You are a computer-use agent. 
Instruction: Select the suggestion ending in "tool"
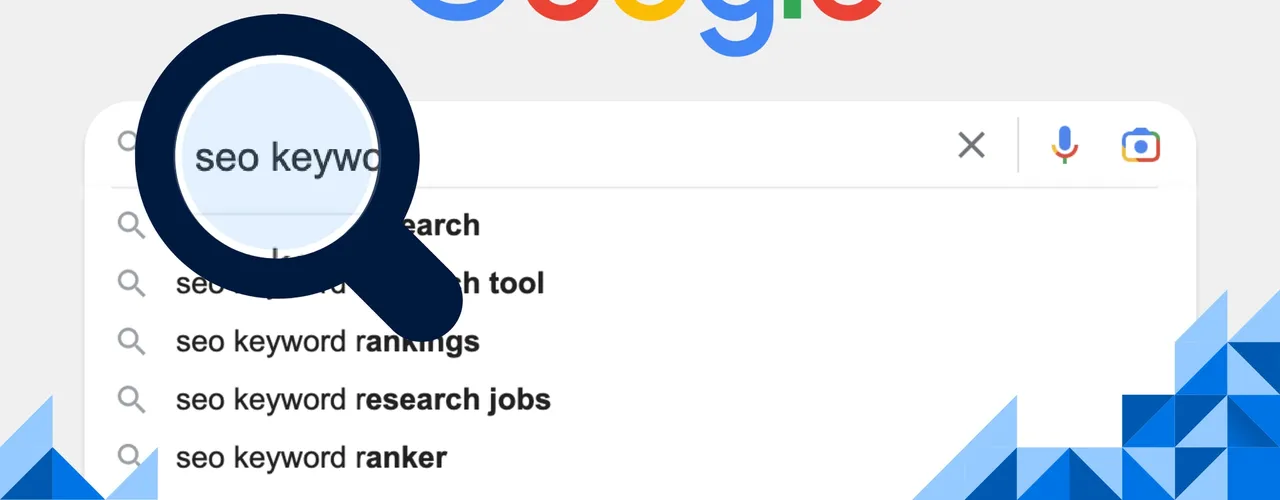(360, 283)
